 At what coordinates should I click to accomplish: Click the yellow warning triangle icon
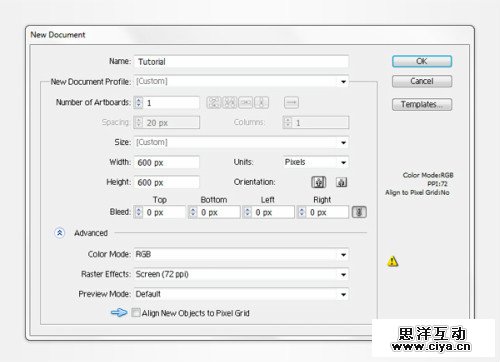(393, 261)
